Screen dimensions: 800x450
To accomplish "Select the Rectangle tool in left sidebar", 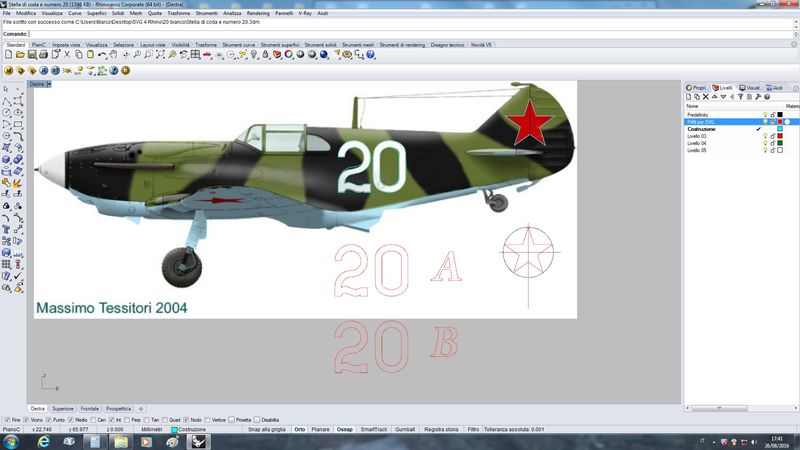I will coord(18,124).
